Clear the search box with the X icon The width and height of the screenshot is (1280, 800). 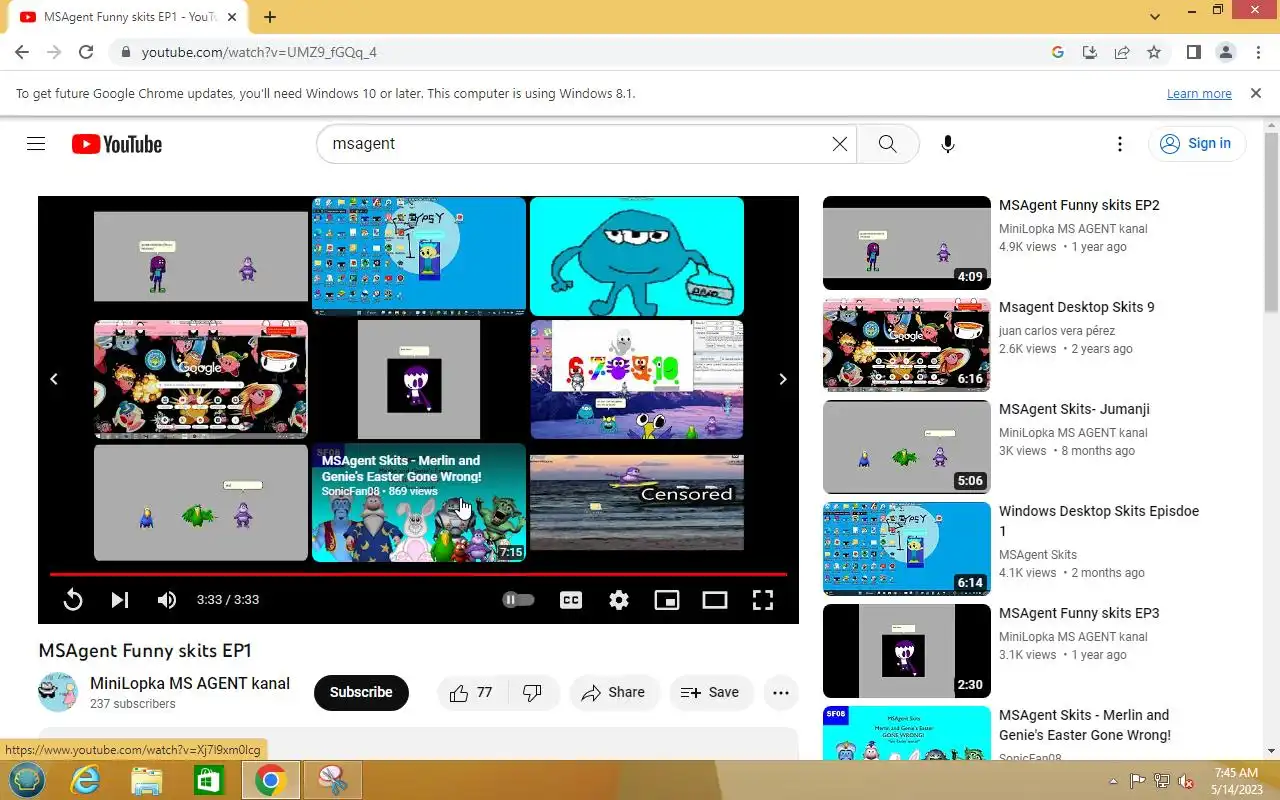pos(840,144)
